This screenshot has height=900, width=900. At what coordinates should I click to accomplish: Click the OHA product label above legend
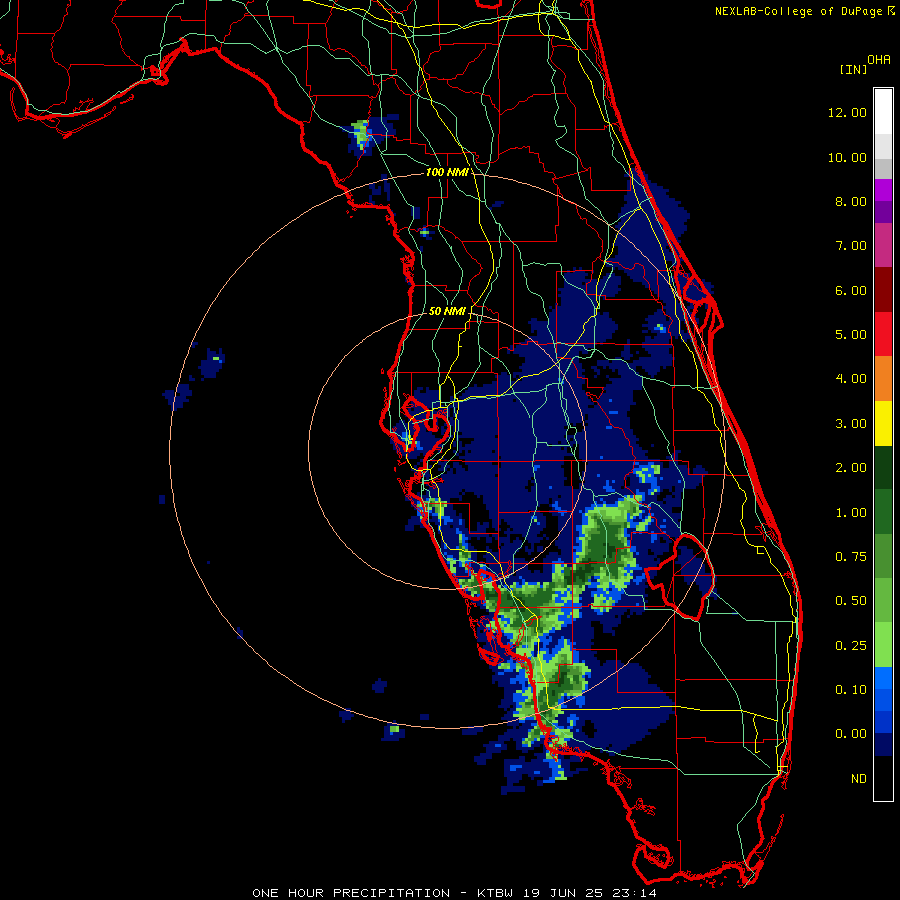tap(879, 60)
